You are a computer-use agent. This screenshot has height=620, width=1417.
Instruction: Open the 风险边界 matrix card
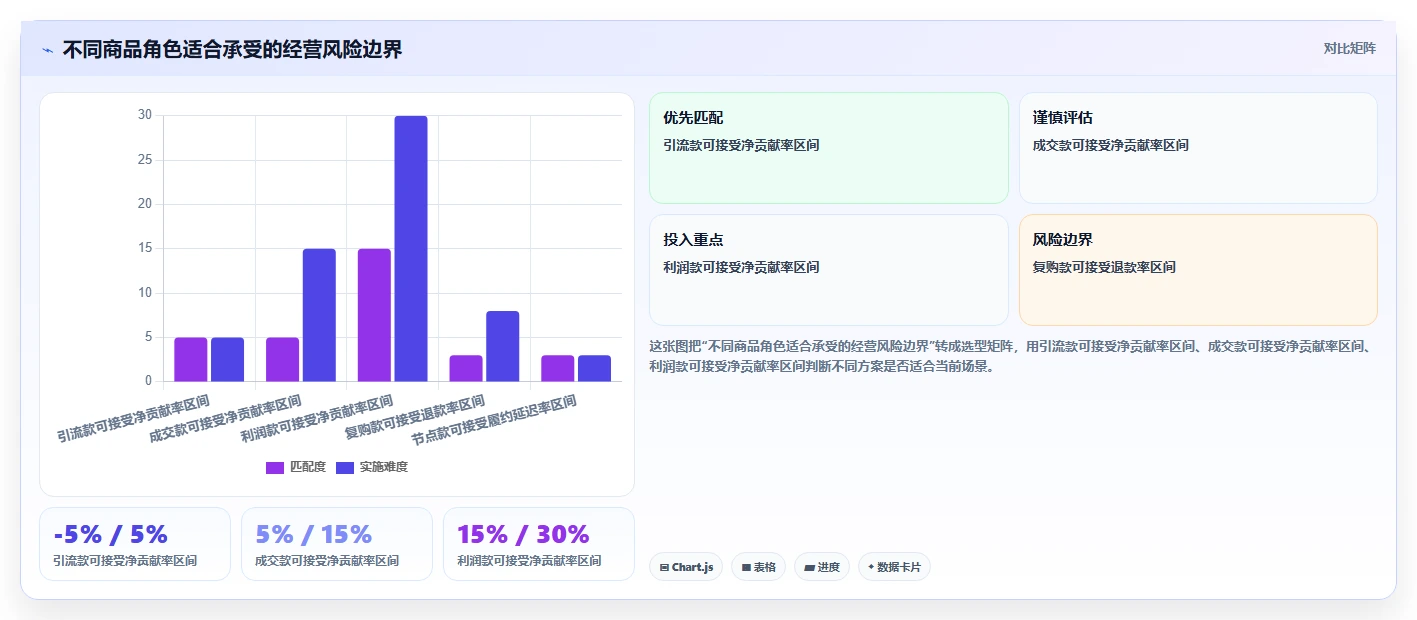tap(1198, 270)
